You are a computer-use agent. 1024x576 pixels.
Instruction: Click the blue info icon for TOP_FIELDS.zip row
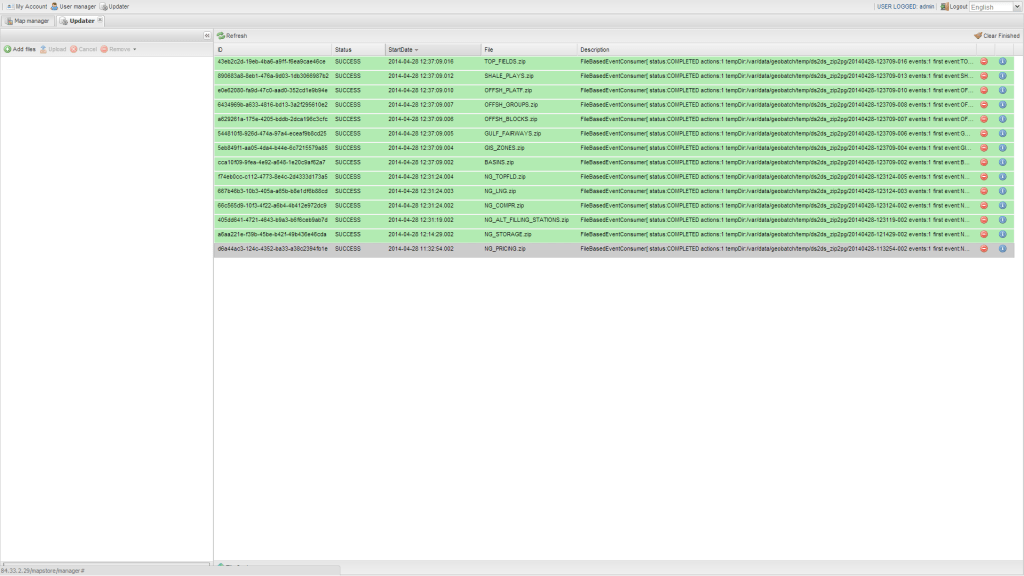tap(1002, 61)
